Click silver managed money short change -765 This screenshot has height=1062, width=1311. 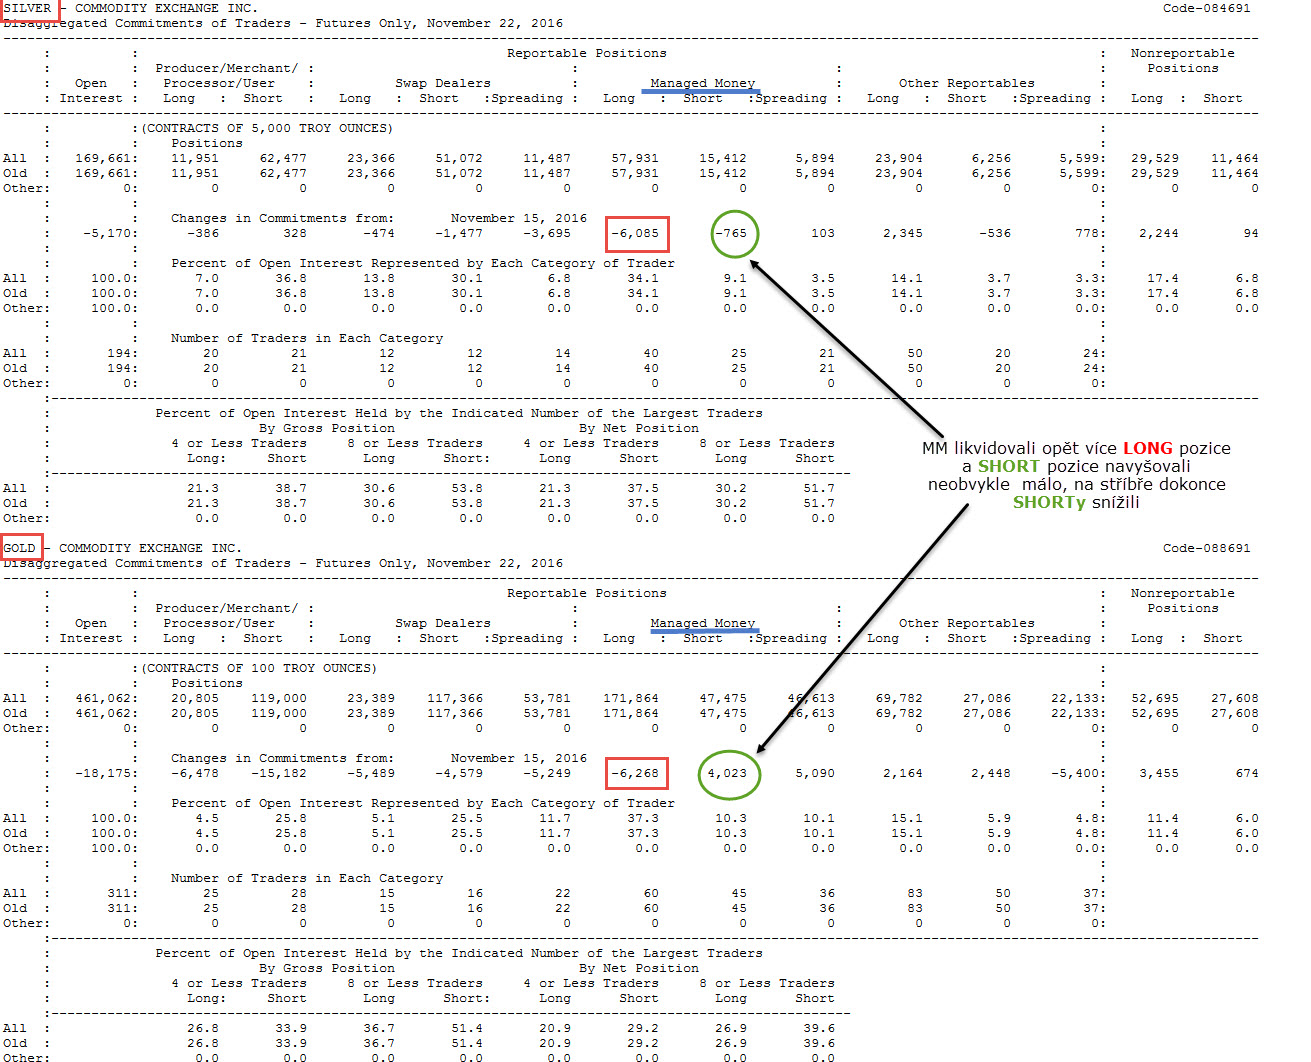[730, 233]
